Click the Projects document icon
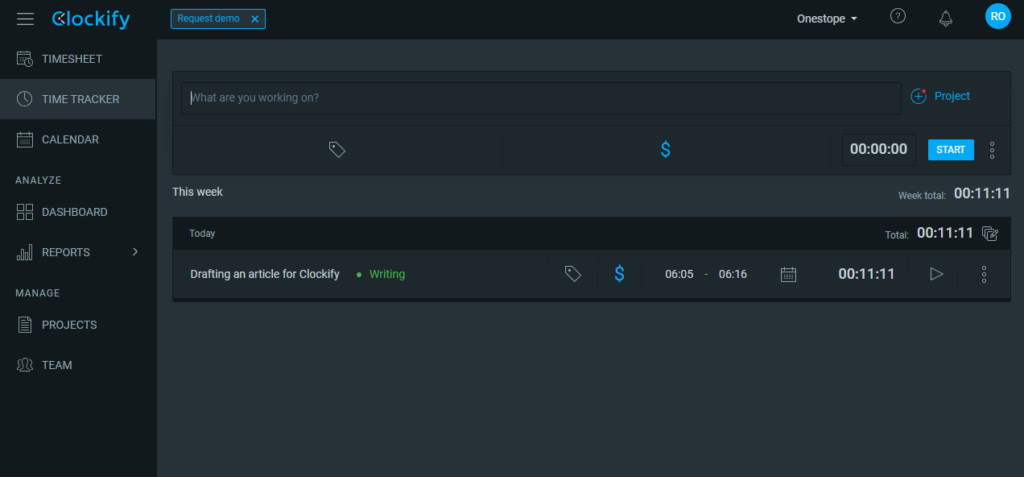The height and width of the screenshot is (477, 1024). [25, 325]
